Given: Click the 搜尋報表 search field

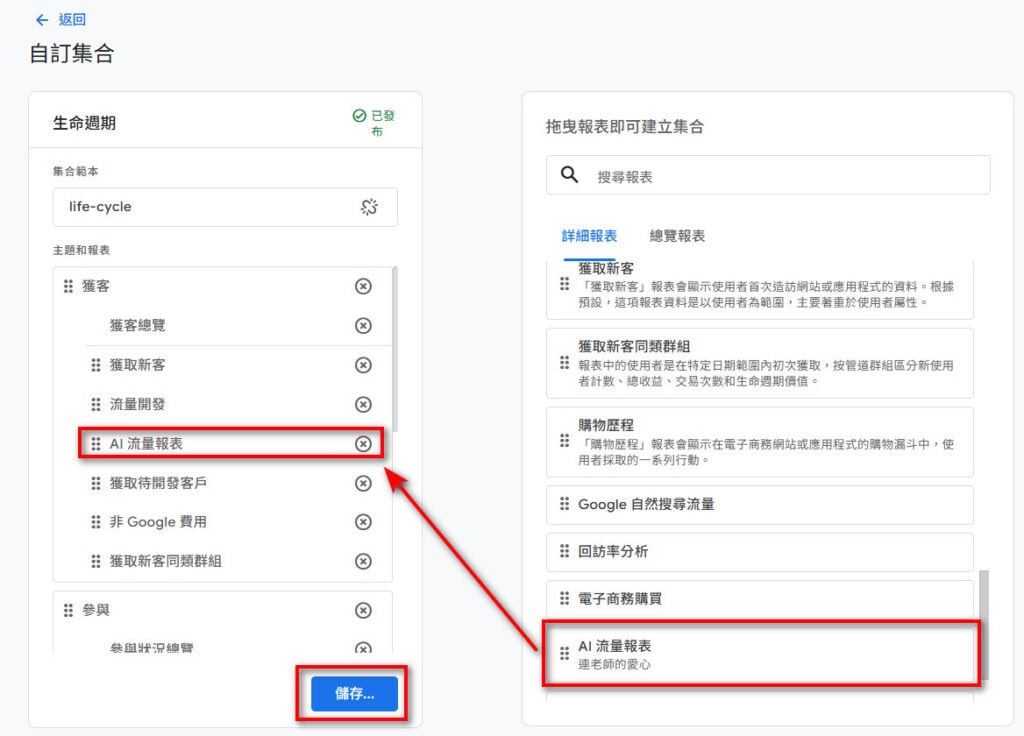Looking at the screenshot, I should click(780, 176).
